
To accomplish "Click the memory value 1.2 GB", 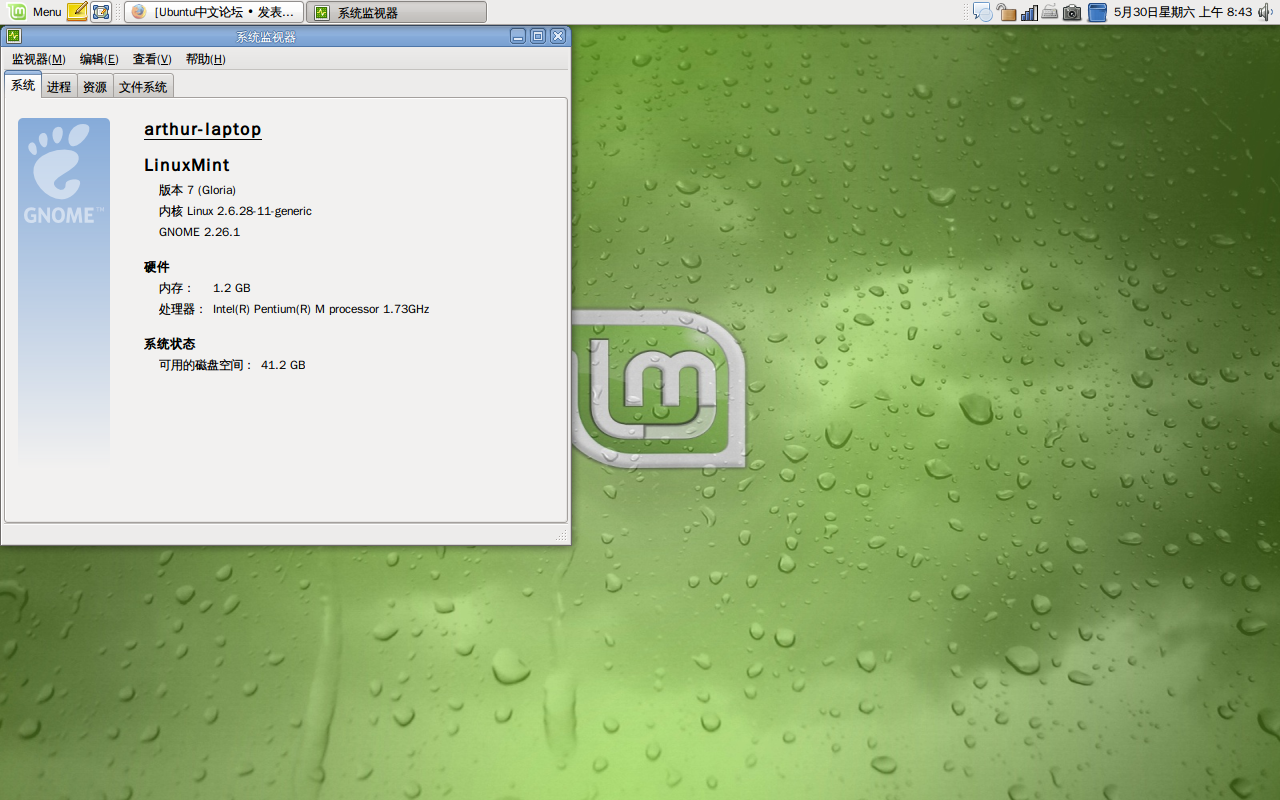I will click(x=232, y=288).
